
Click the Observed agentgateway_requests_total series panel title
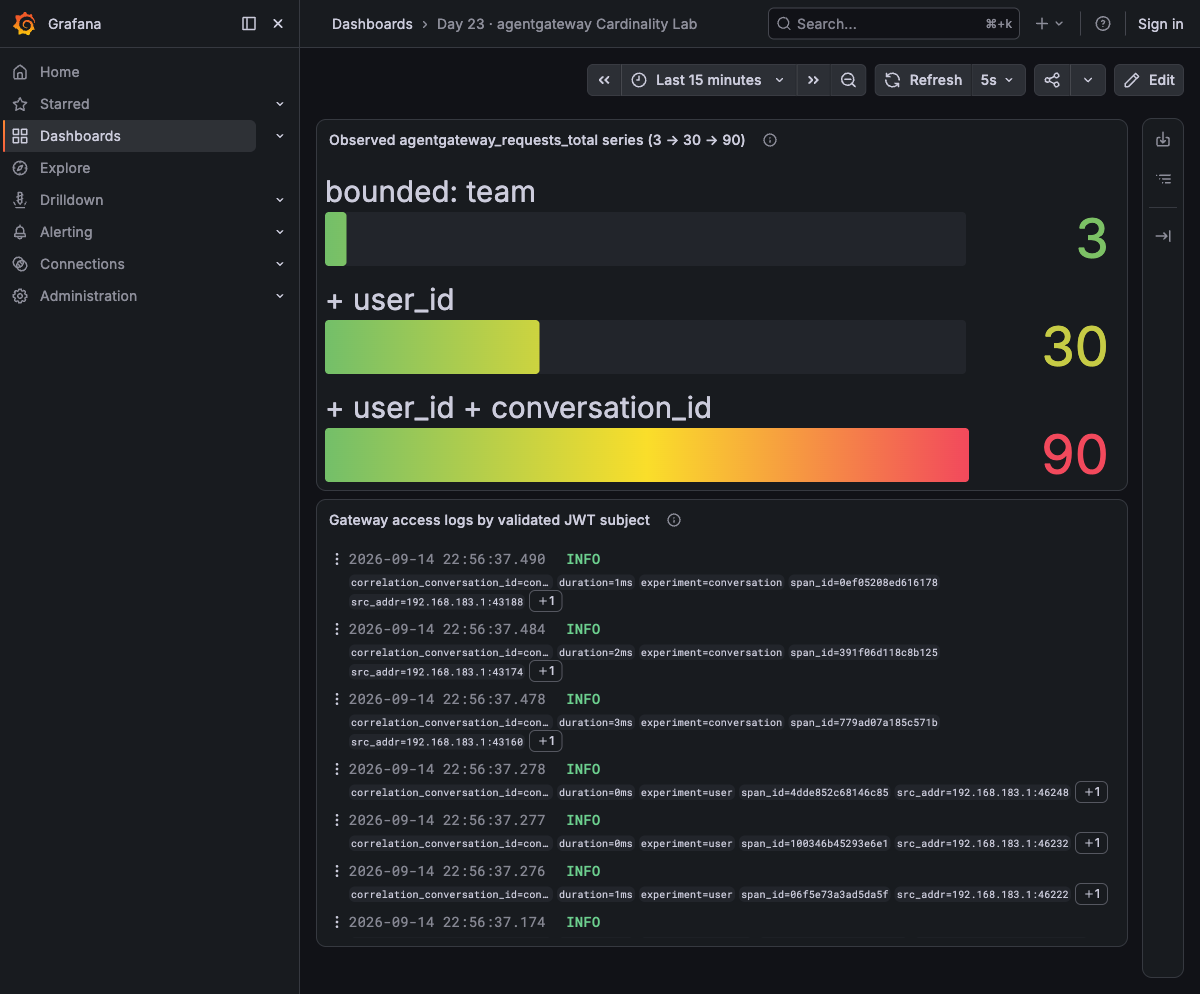coord(537,140)
